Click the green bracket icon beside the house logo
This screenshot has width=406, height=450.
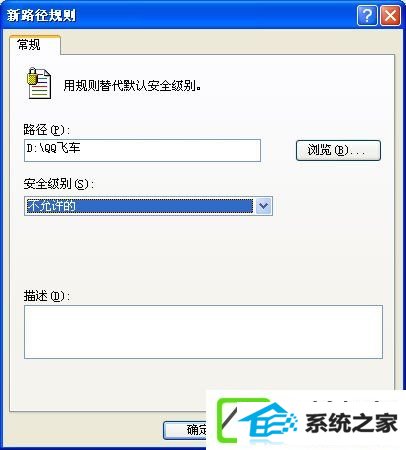coord(227,420)
